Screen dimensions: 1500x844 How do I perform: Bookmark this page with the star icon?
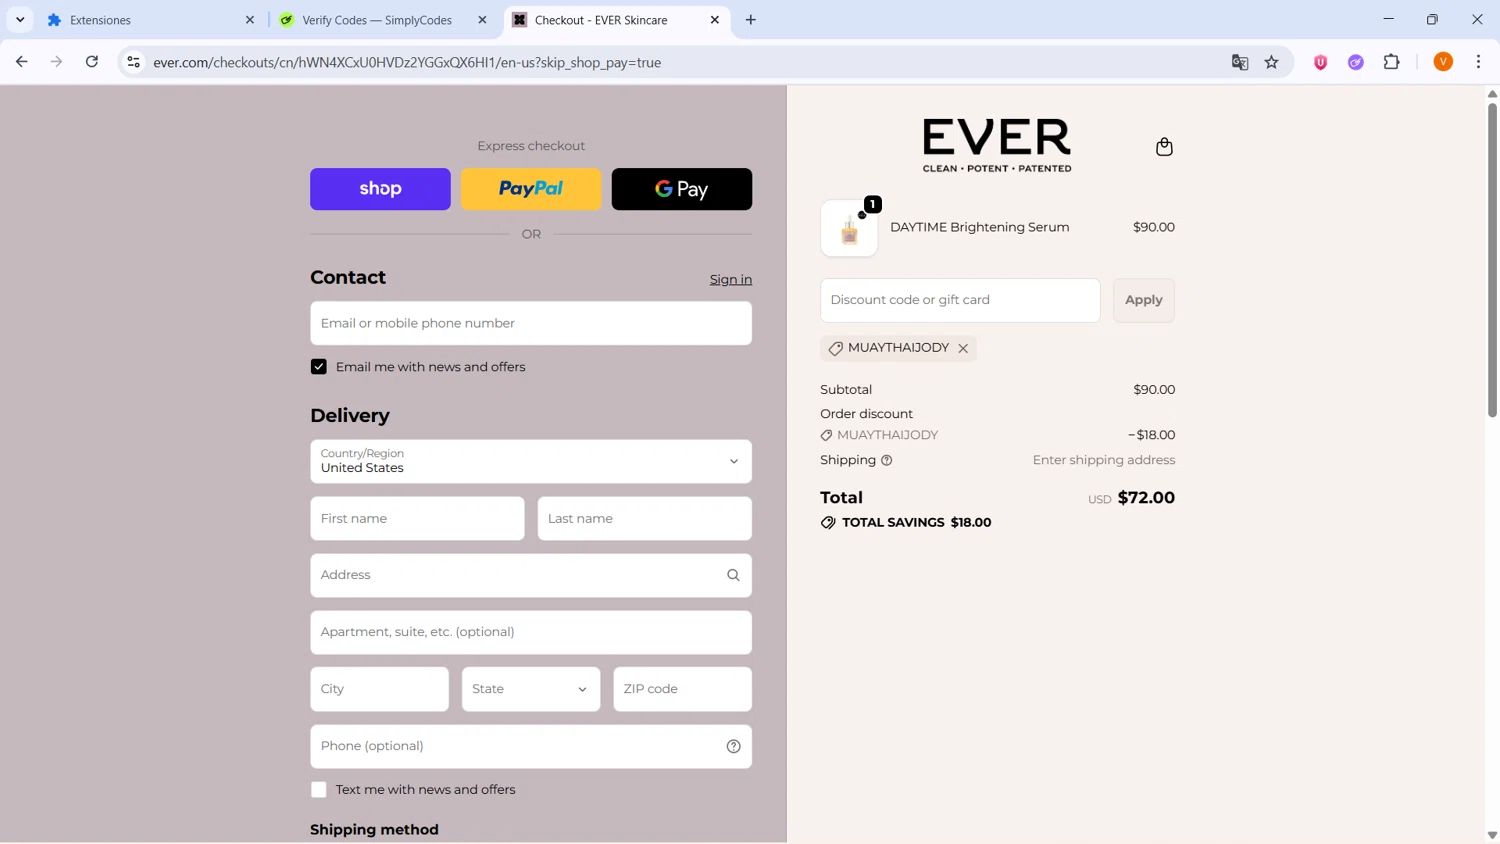(x=1272, y=62)
